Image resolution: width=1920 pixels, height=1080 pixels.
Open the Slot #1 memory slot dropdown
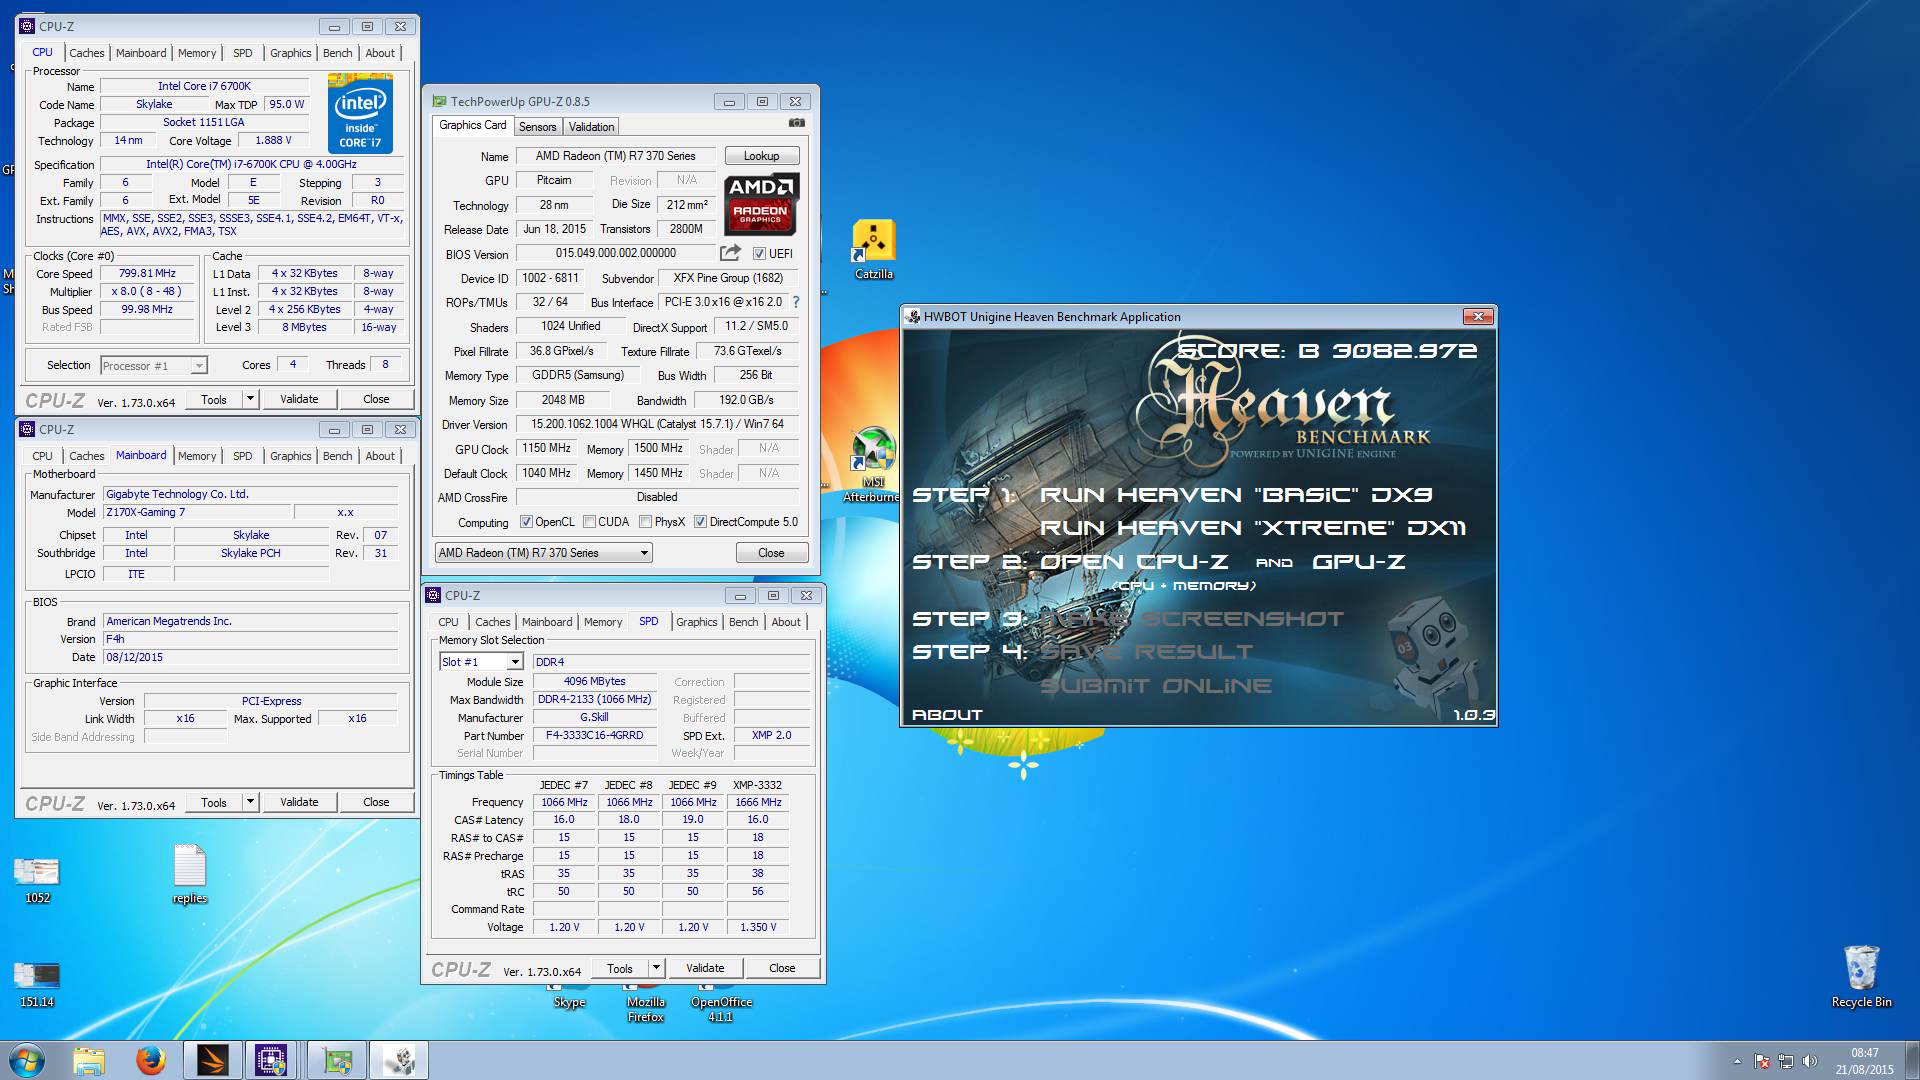(481, 662)
